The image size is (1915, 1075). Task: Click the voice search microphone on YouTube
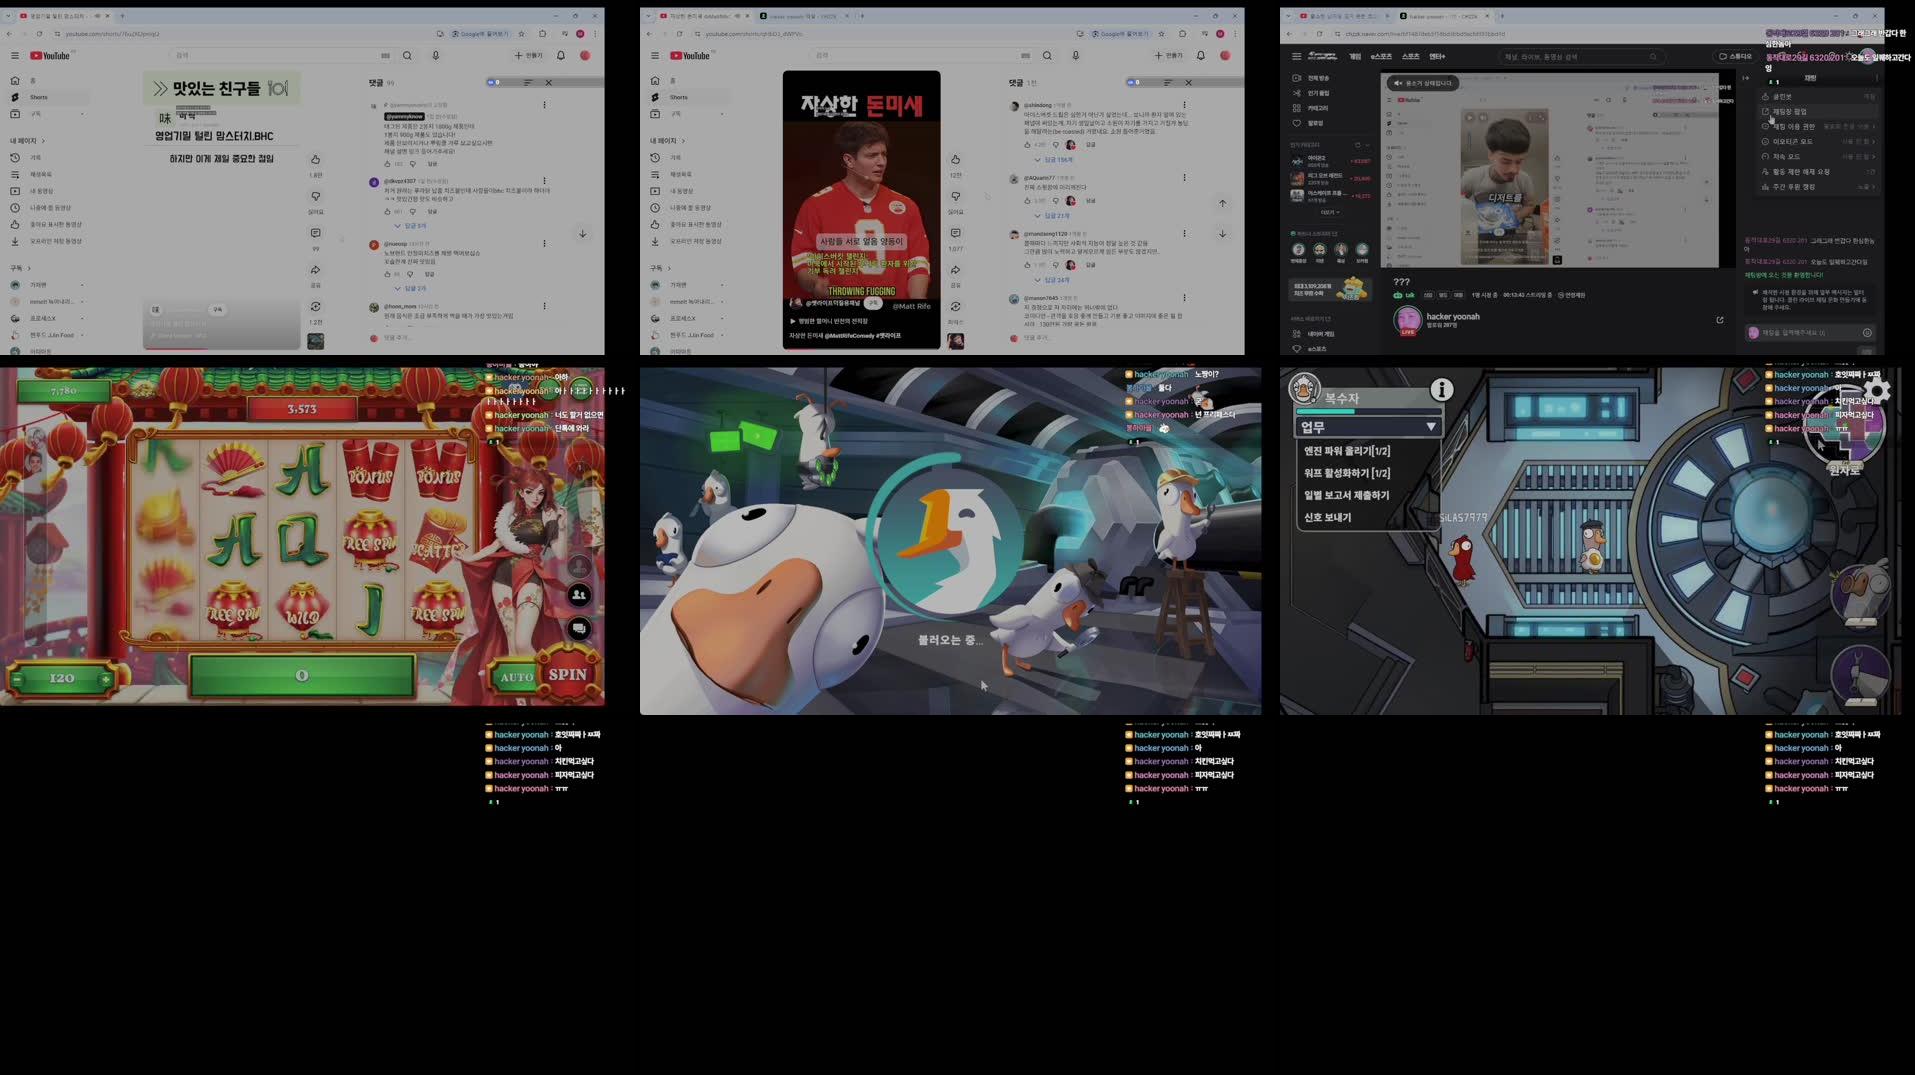pos(1074,55)
